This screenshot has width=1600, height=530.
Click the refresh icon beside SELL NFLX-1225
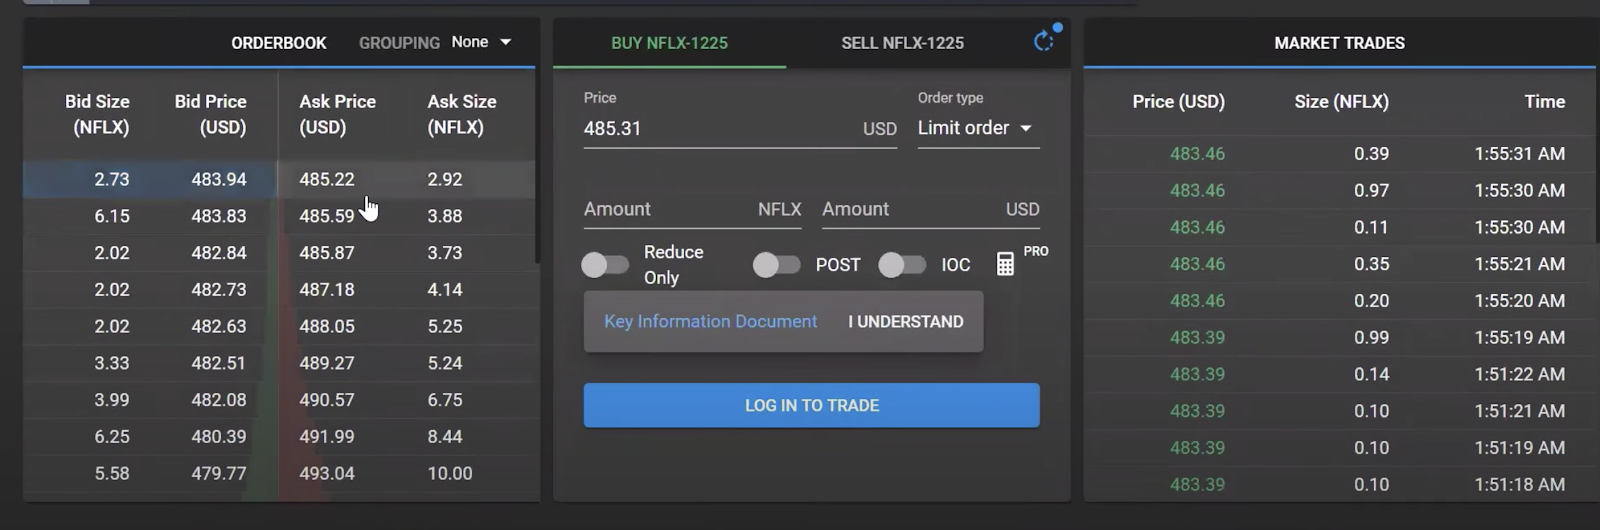point(1043,41)
